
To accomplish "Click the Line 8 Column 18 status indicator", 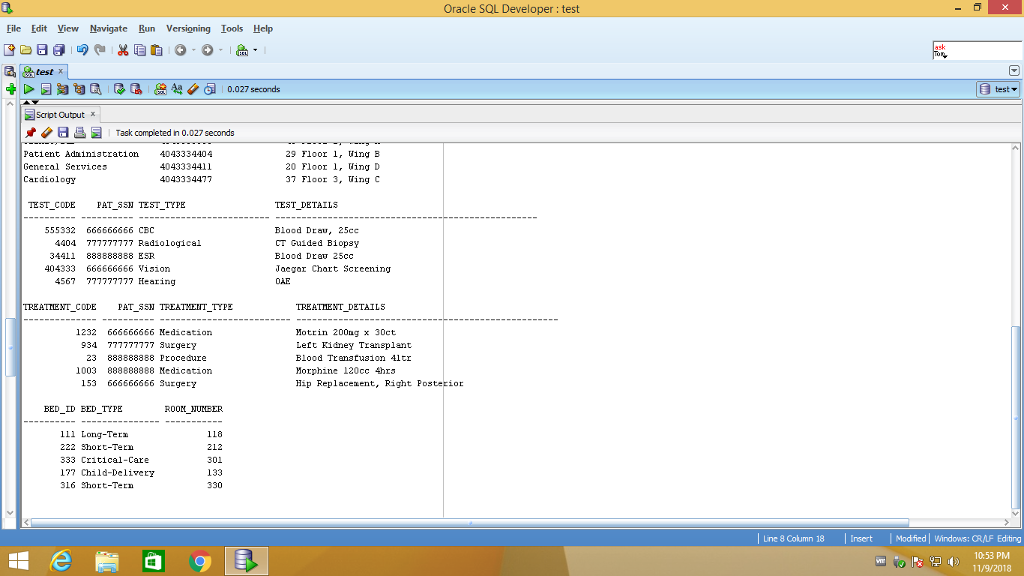I will [793, 538].
